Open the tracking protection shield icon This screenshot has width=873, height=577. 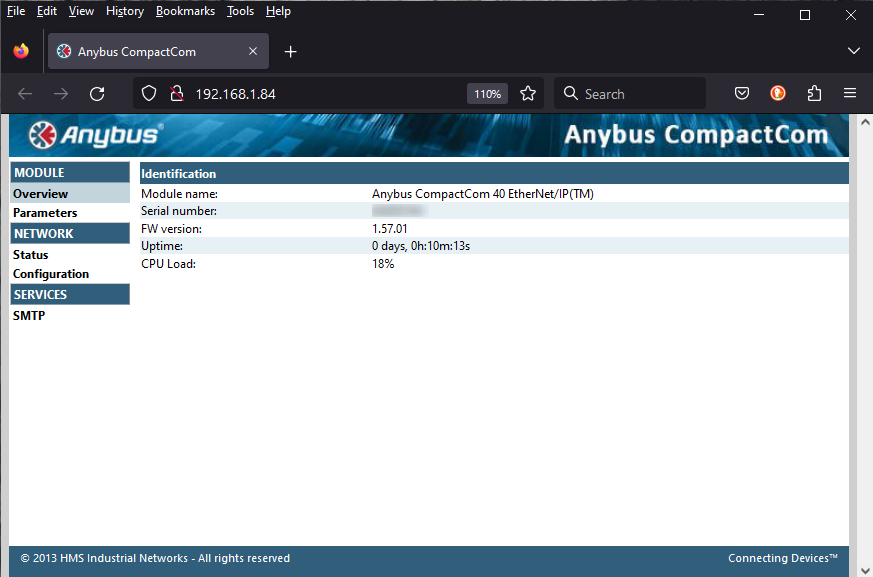click(x=149, y=94)
